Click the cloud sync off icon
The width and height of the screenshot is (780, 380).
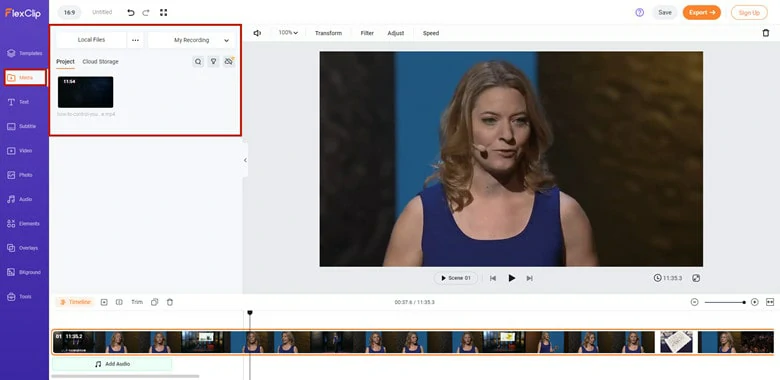(229, 62)
